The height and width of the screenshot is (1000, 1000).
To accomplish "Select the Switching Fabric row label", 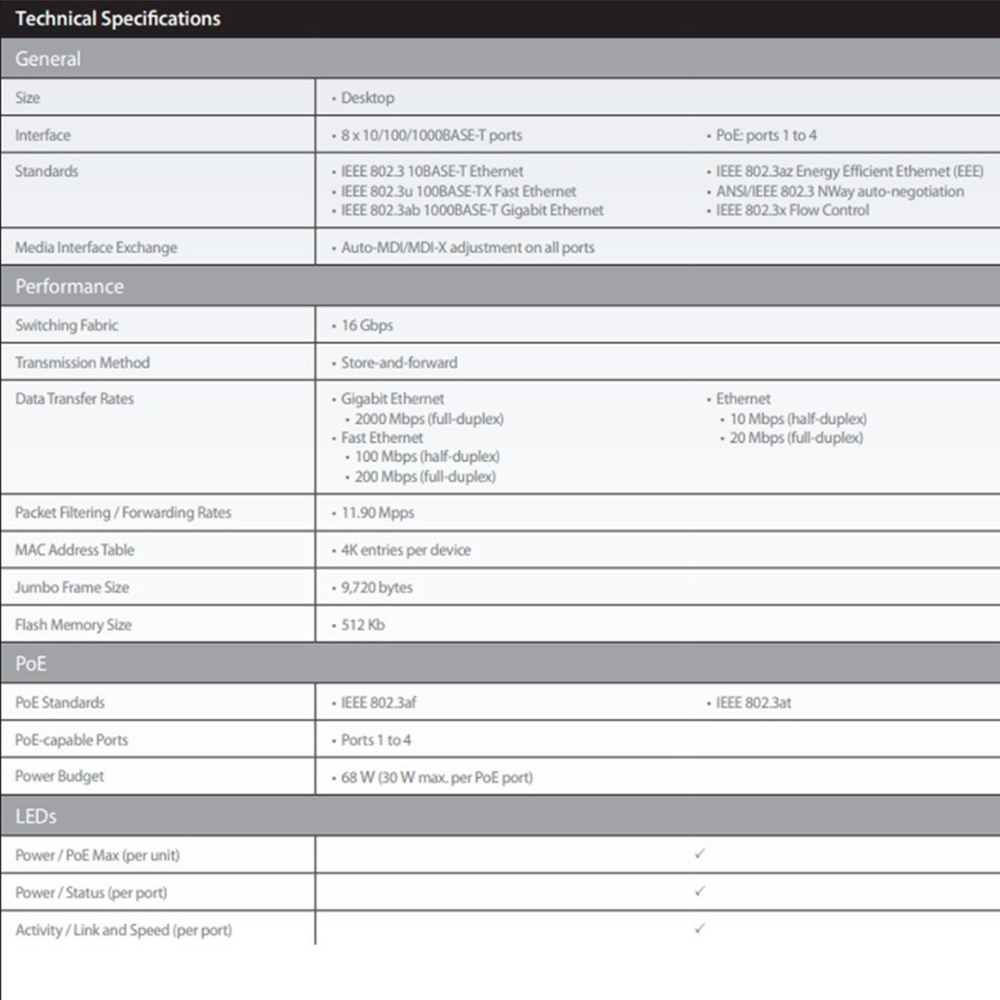I will coord(67,325).
